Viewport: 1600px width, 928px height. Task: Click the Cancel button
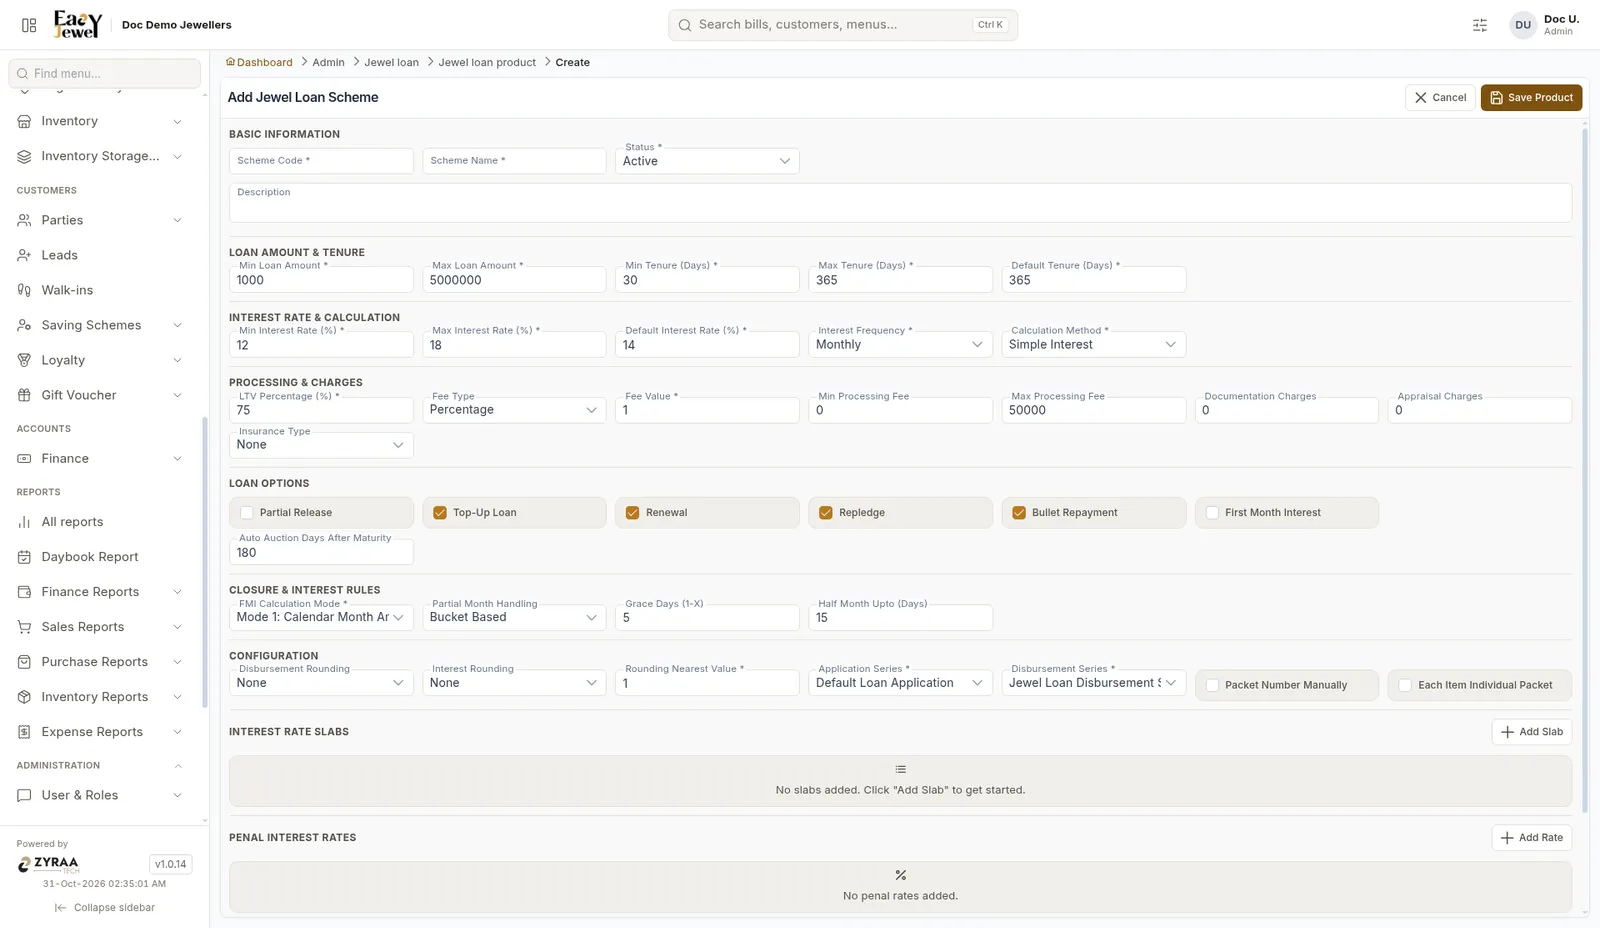click(1440, 98)
